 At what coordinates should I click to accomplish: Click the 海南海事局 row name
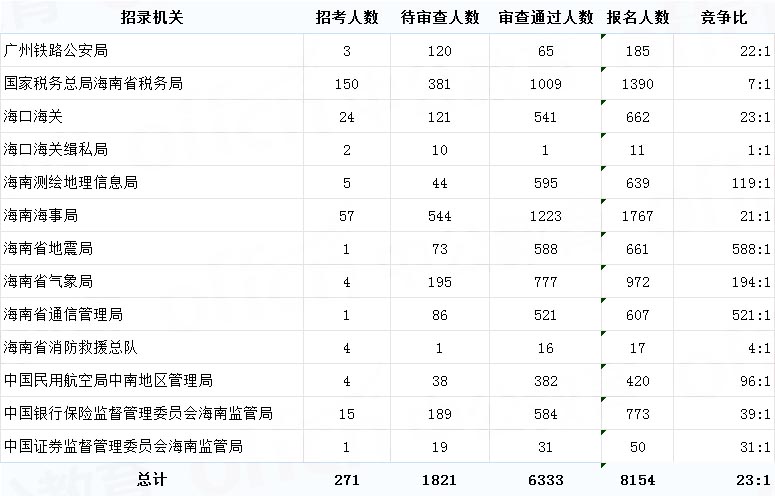[x=40, y=215]
